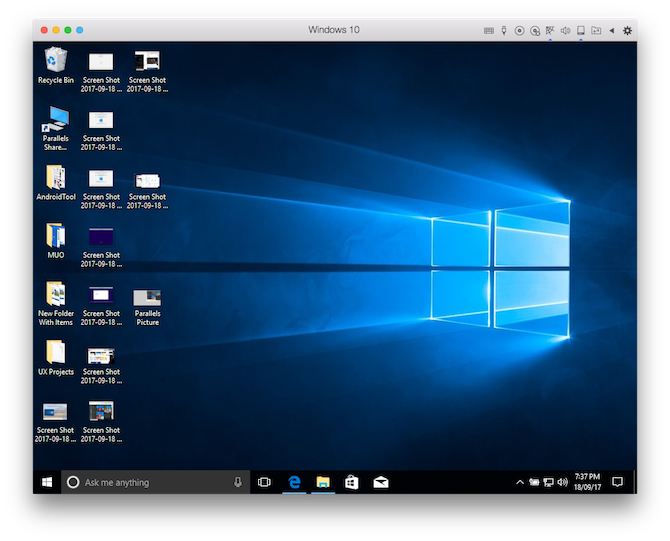
Task: Open Task View from the taskbar
Action: pyautogui.click(x=264, y=482)
